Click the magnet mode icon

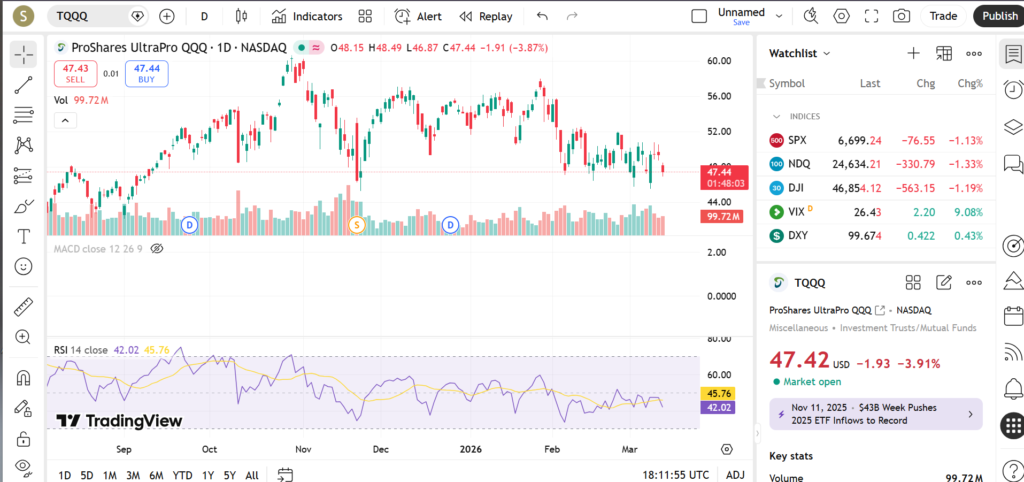24,378
